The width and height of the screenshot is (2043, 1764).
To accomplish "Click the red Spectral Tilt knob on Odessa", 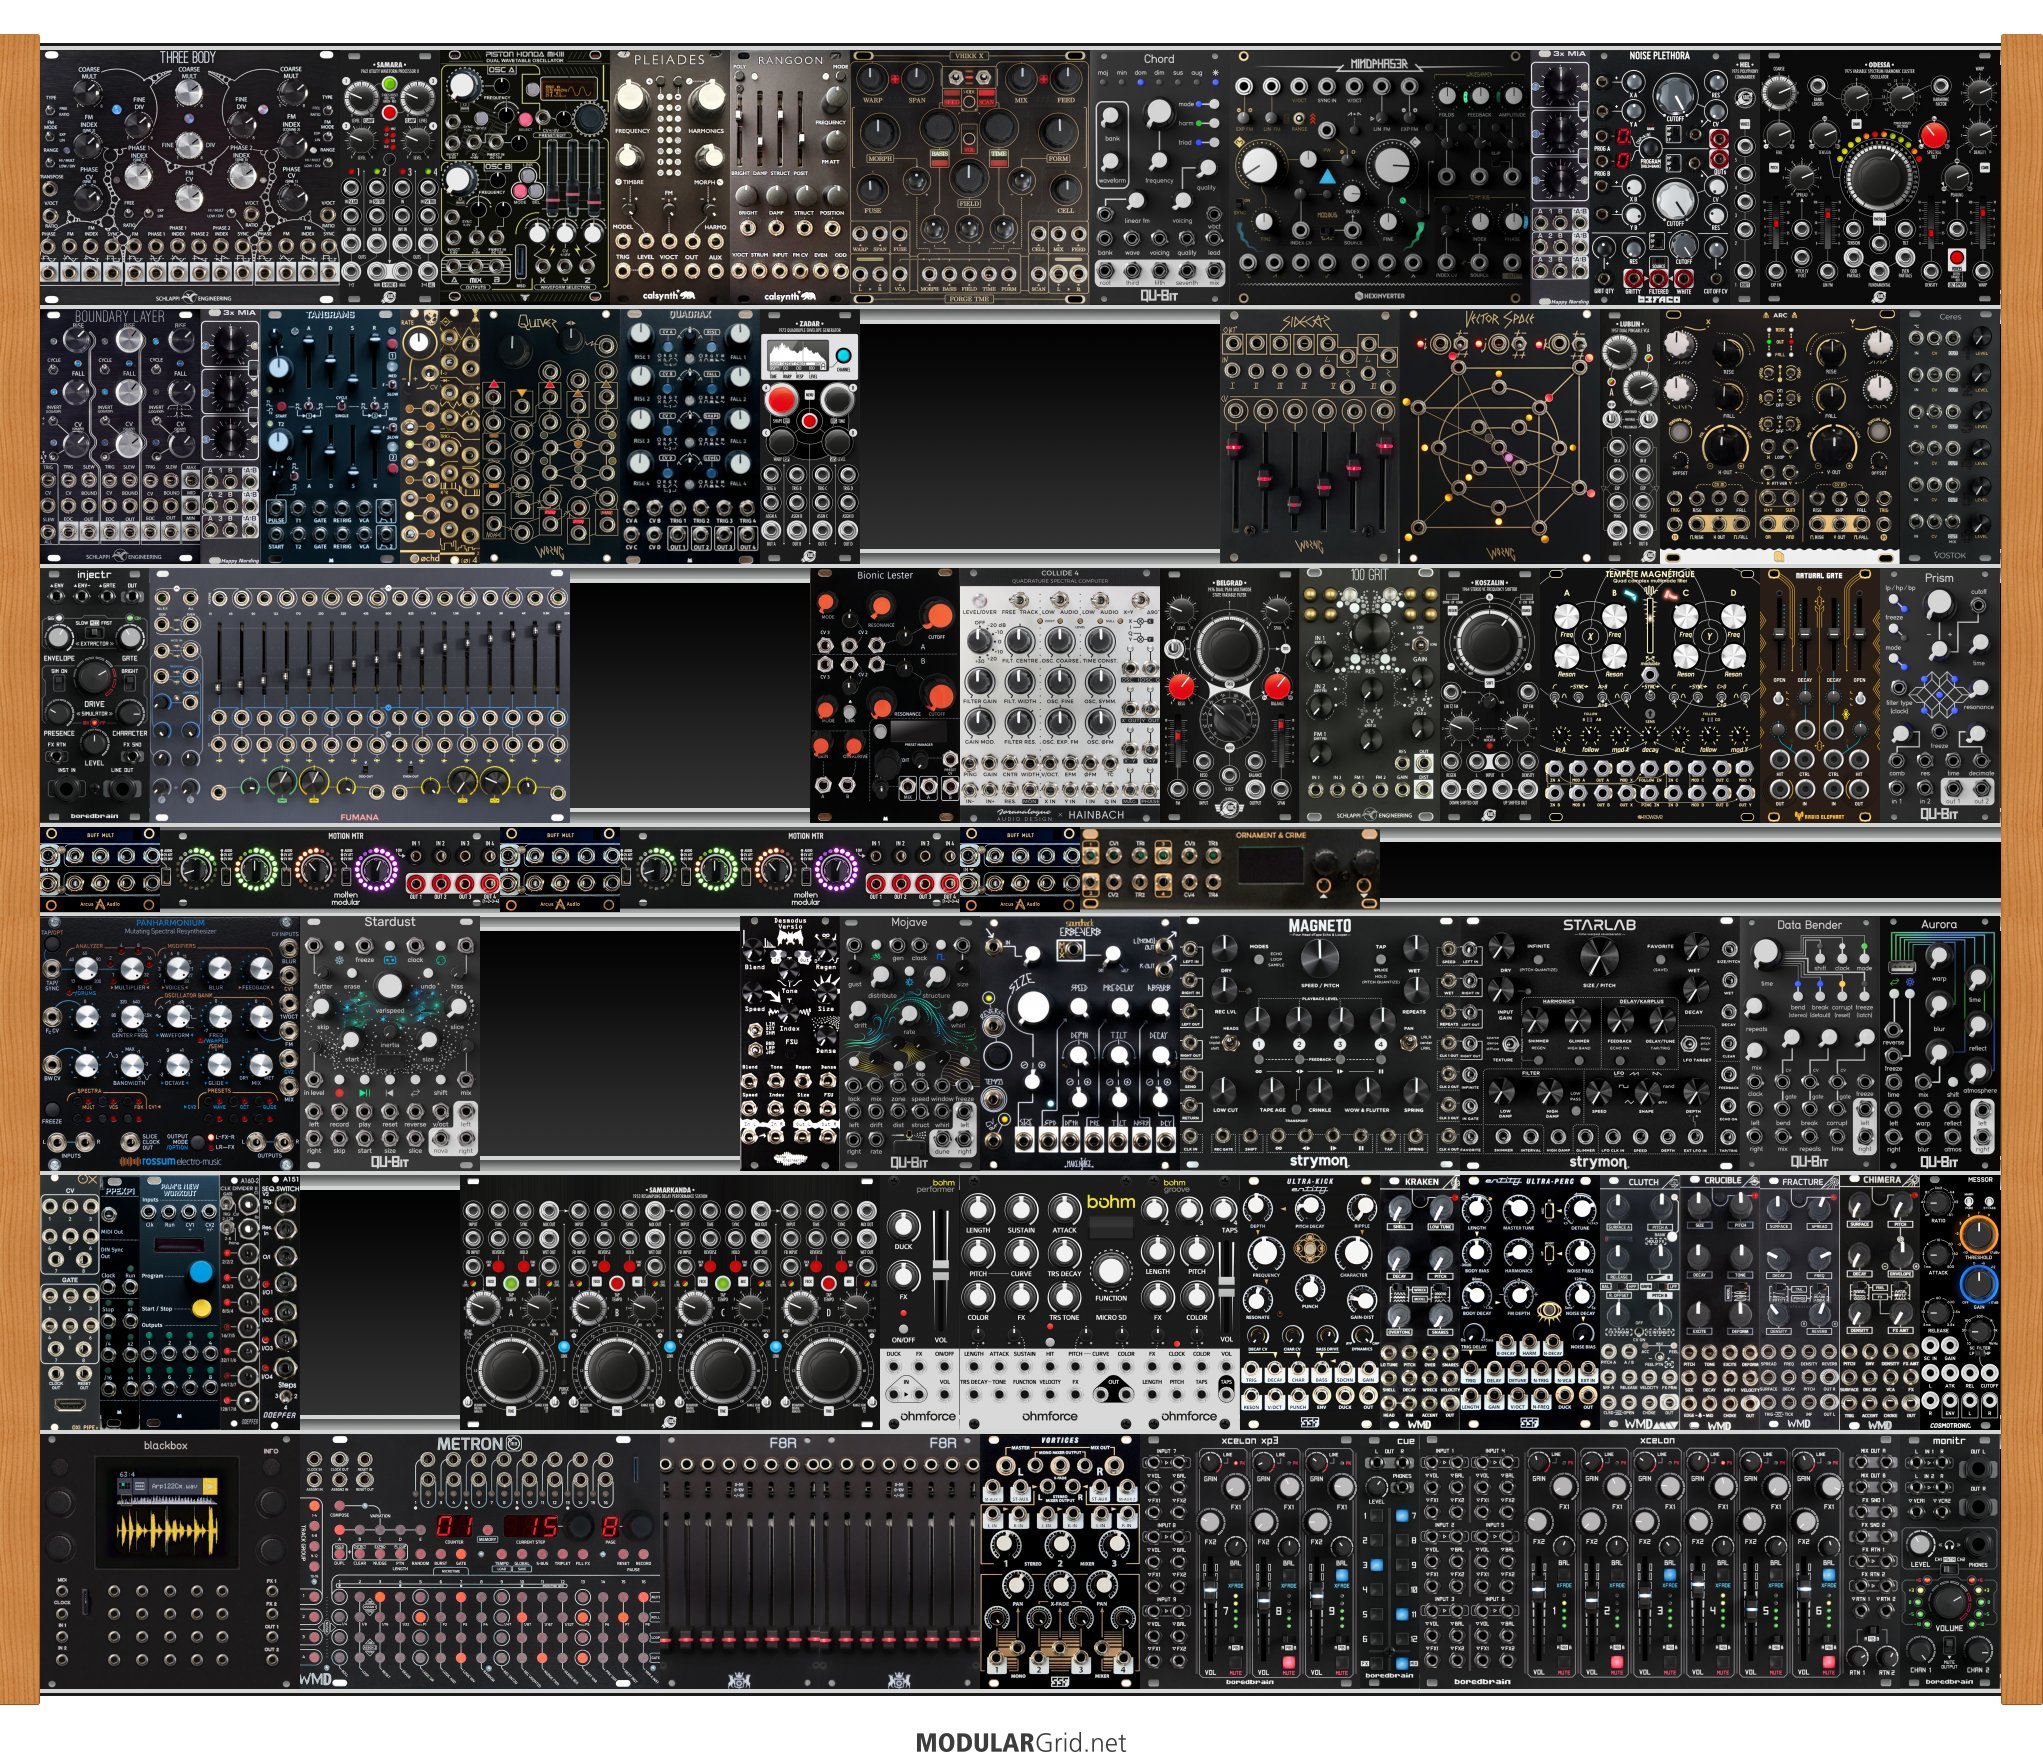I will (x=1933, y=135).
